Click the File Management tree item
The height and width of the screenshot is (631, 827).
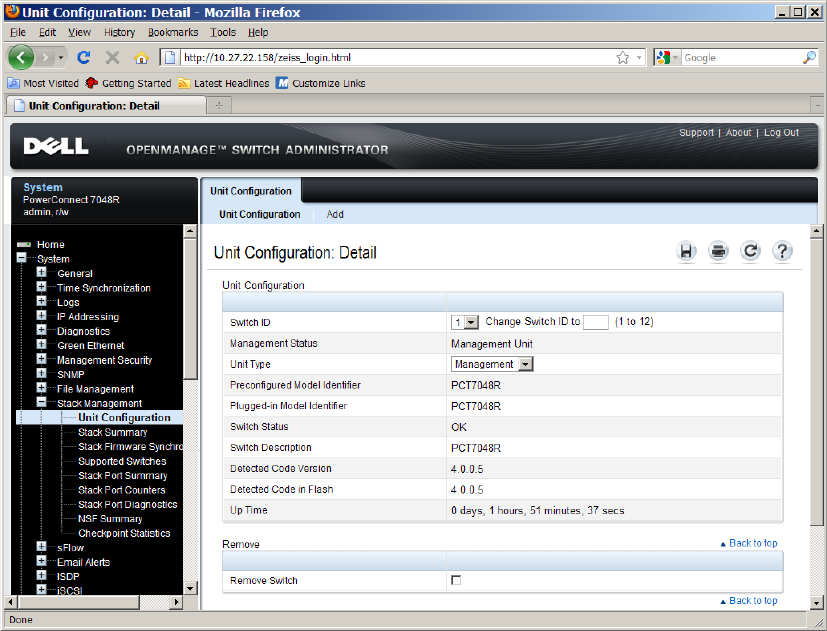tap(95, 389)
